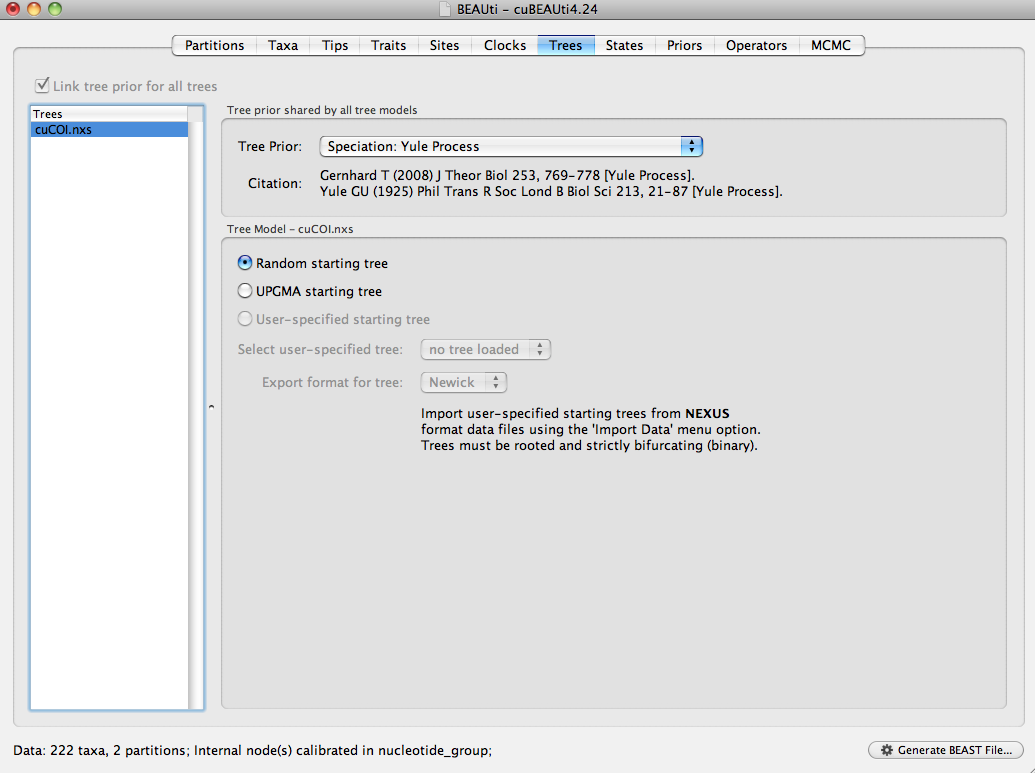Open the Sites tab
Viewport: 1035px width, 773px height.
tap(444, 46)
